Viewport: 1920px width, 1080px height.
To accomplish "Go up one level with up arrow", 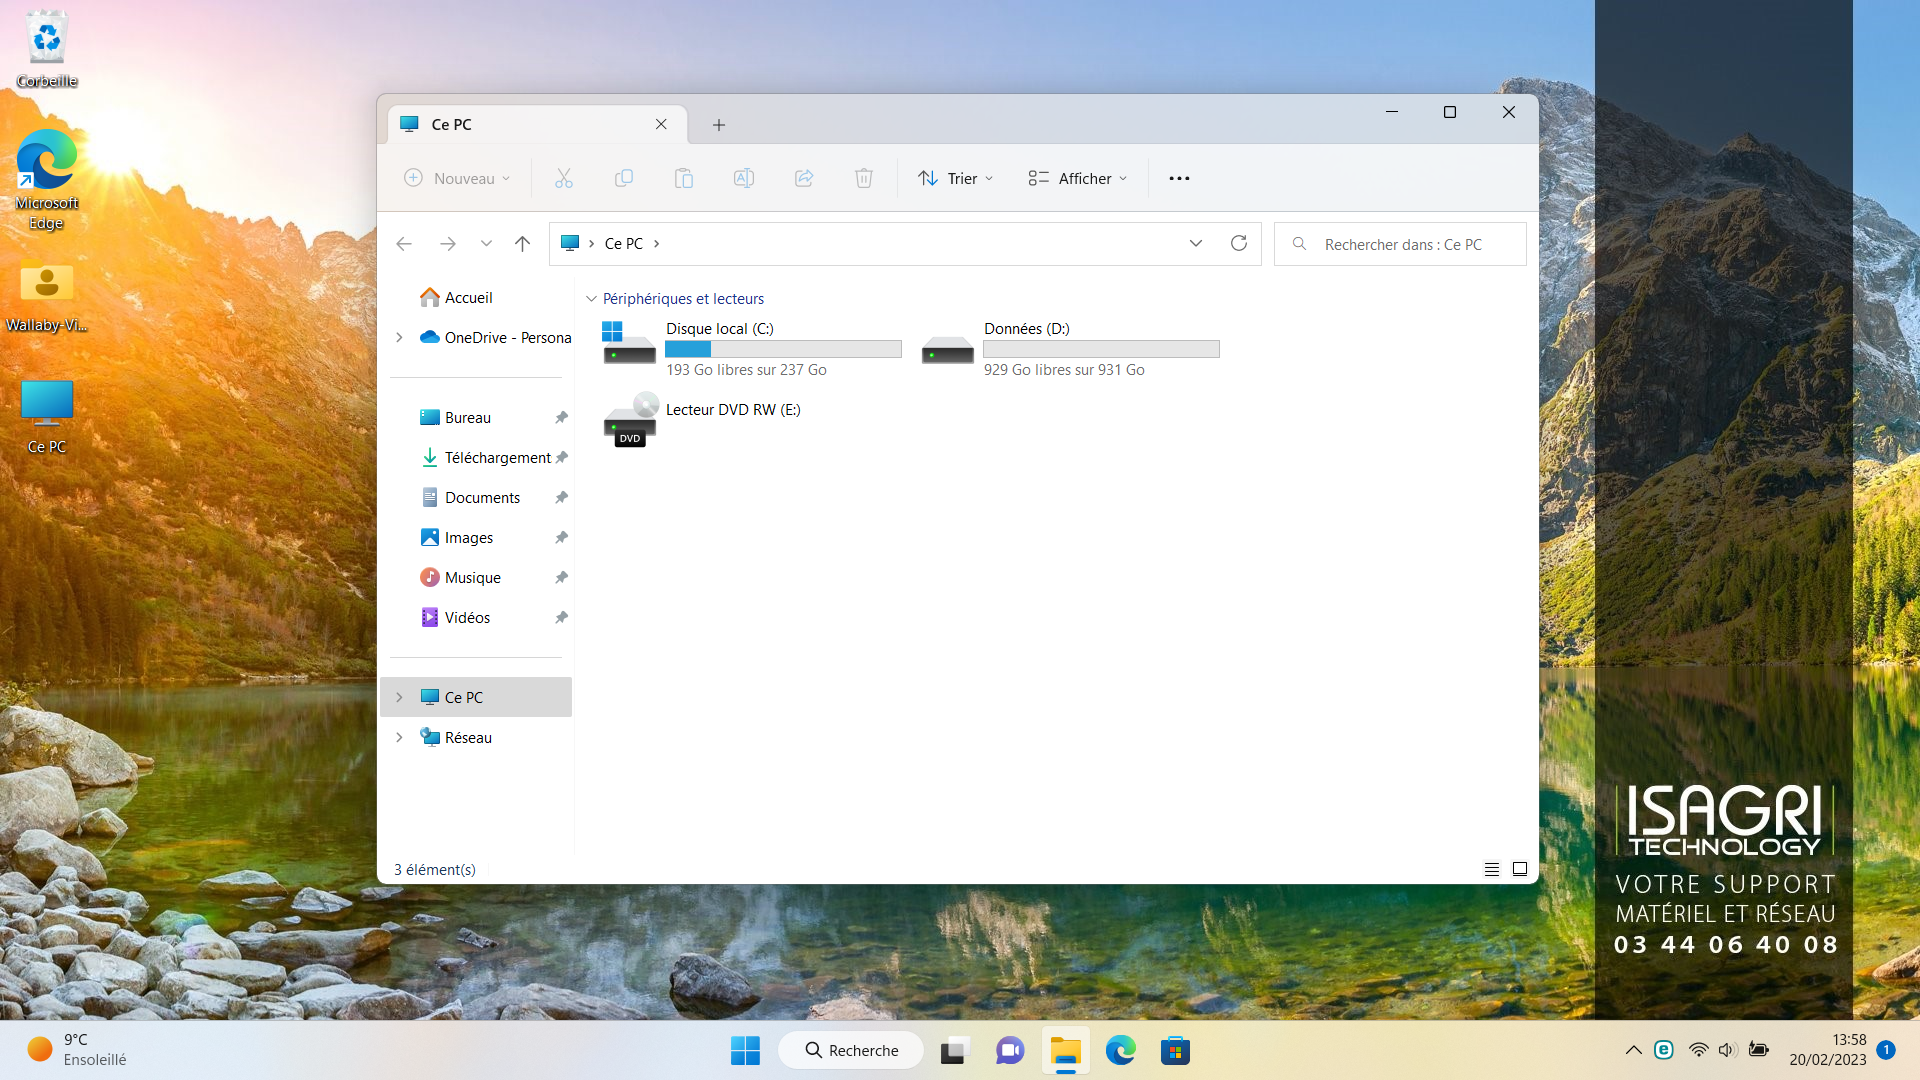I will (522, 244).
